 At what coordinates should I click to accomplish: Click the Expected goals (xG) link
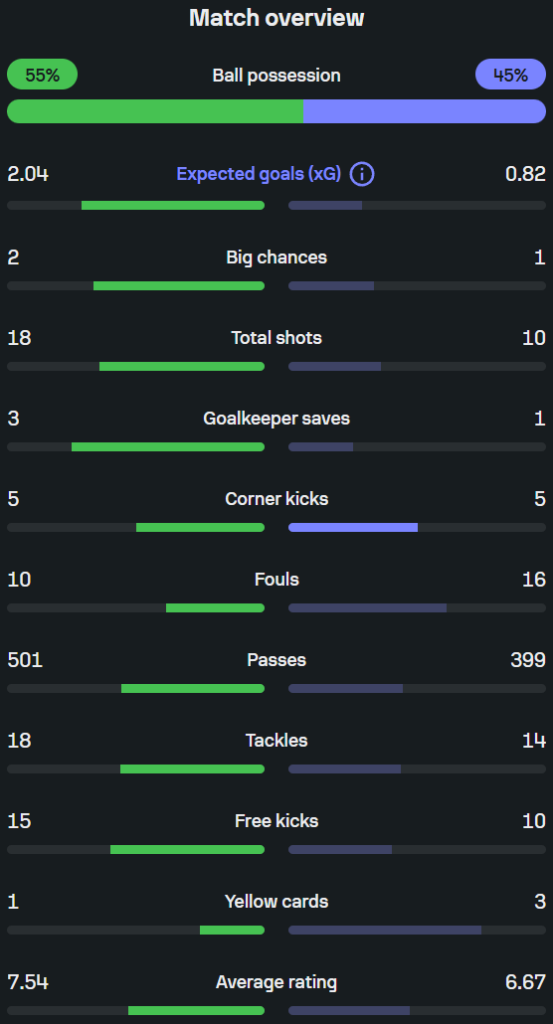click(259, 174)
